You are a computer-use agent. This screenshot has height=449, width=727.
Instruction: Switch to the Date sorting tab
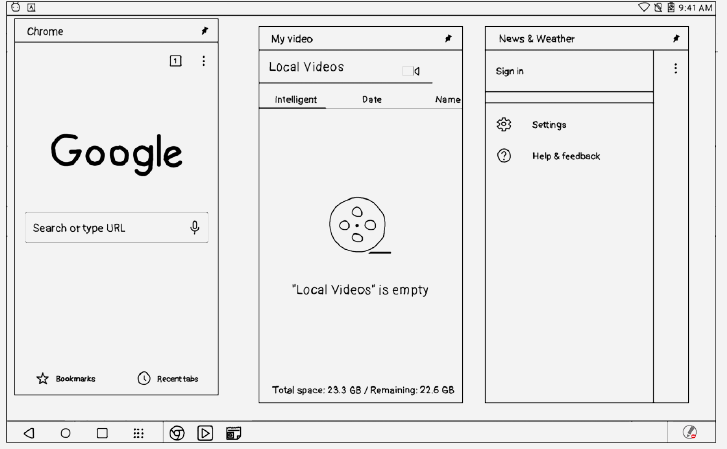tap(372, 99)
